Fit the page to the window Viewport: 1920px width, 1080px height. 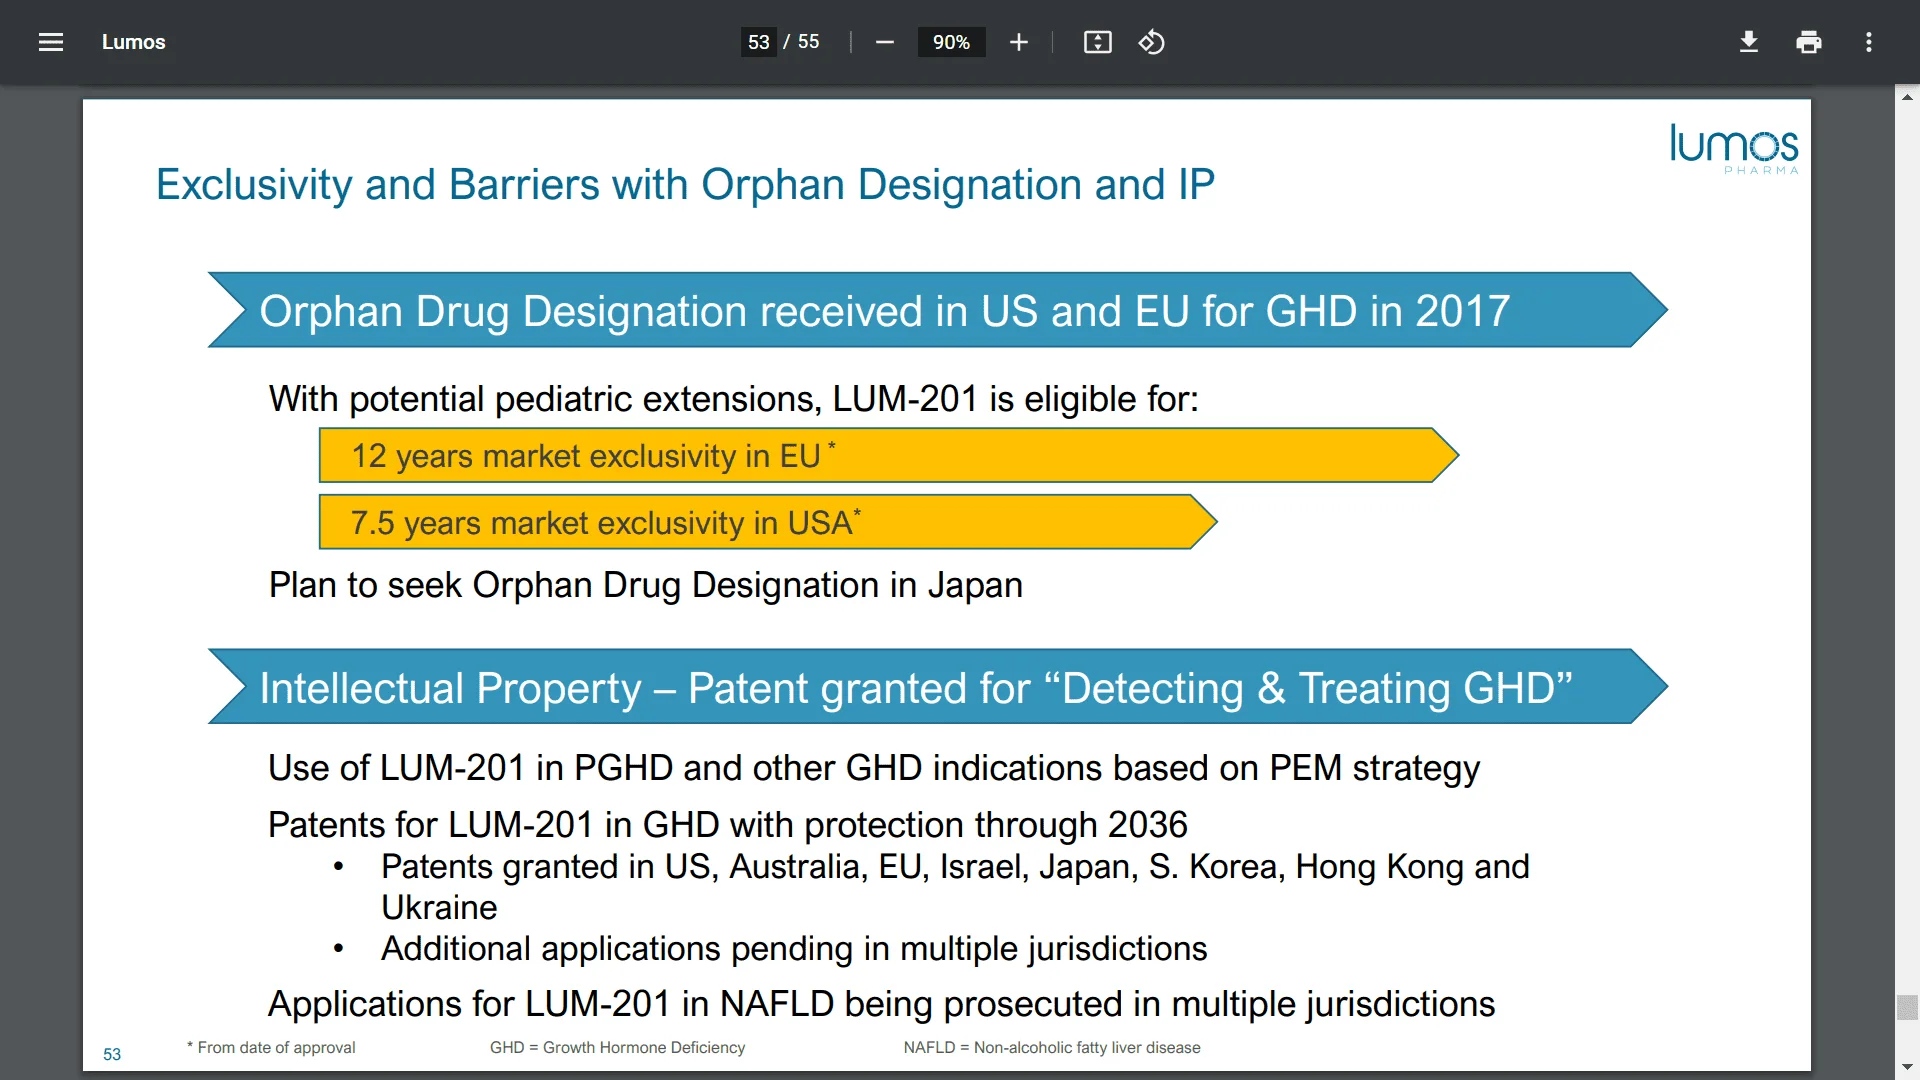[x=1096, y=42]
